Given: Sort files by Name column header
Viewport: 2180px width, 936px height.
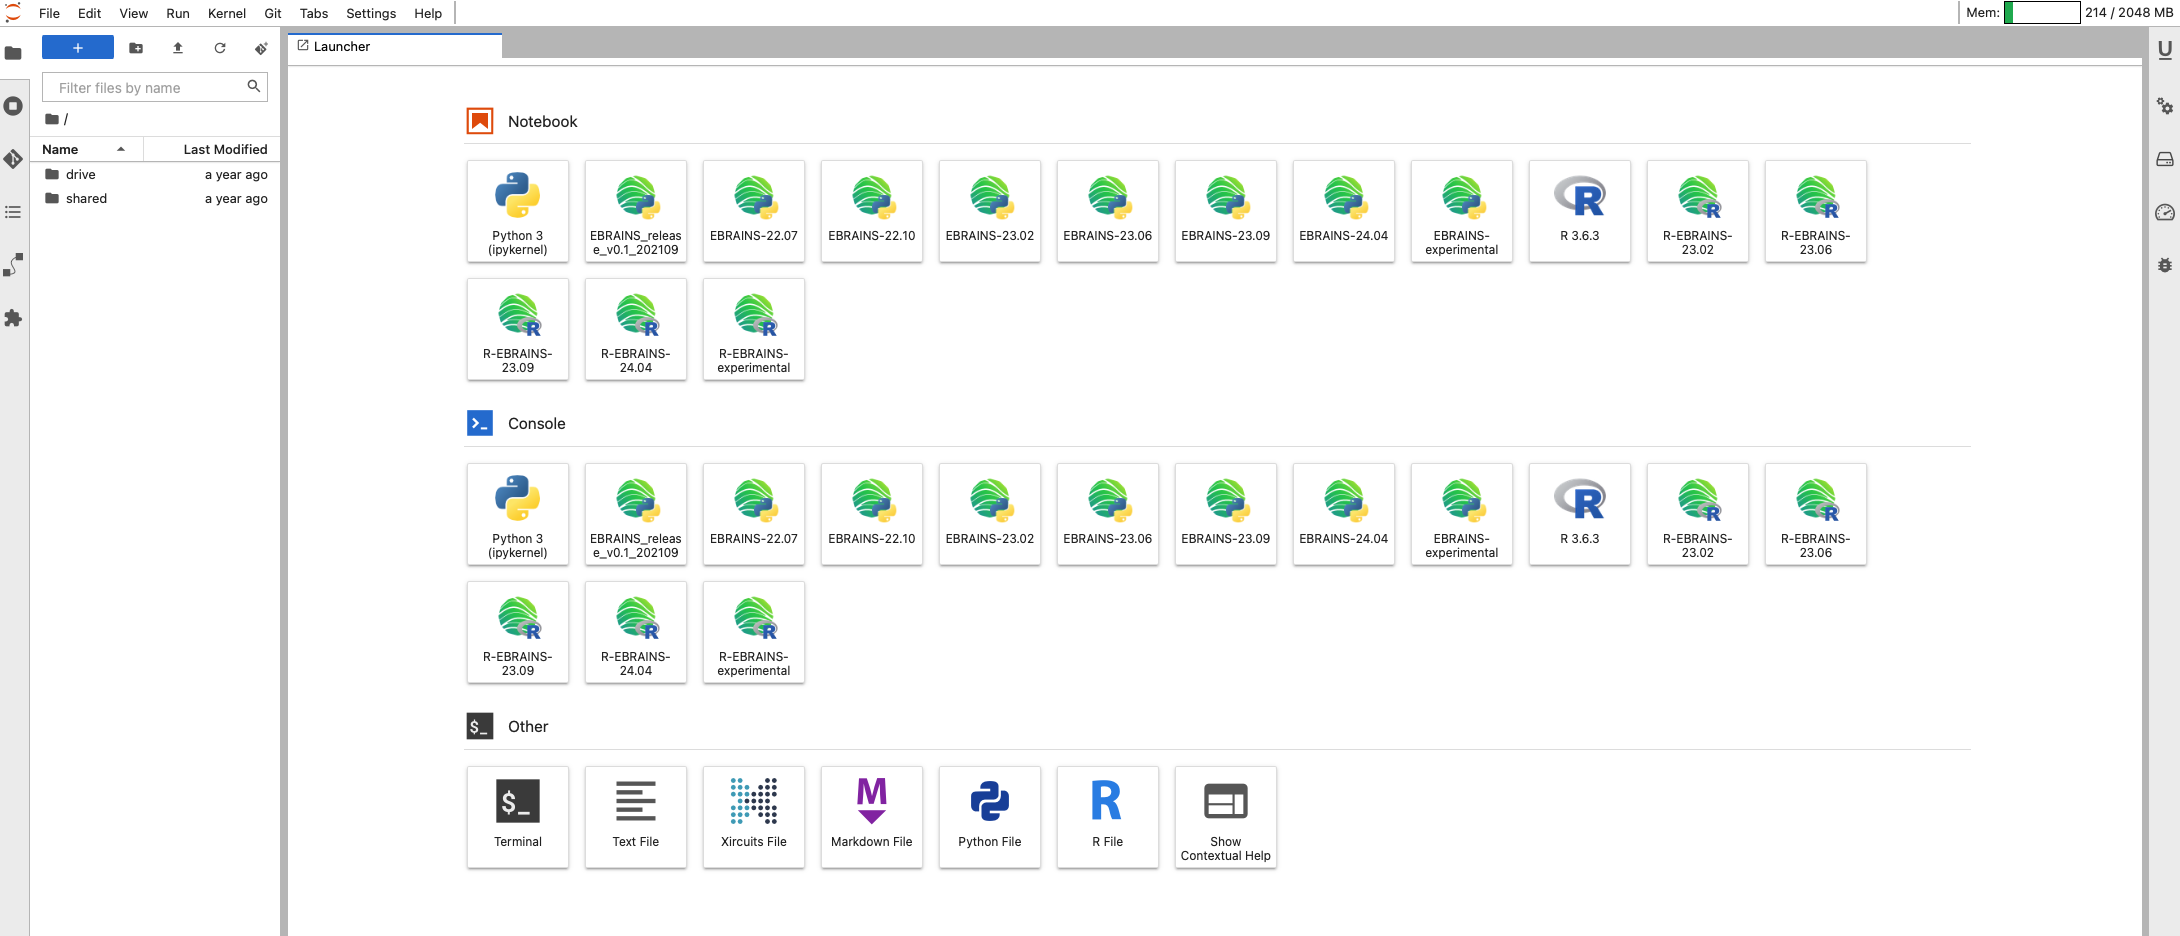Looking at the screenshot, I should coord(87,149).
